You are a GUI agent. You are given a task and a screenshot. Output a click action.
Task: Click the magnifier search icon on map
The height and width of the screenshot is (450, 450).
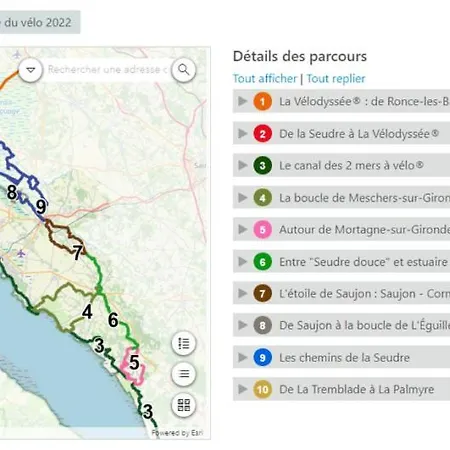point(183,70)
